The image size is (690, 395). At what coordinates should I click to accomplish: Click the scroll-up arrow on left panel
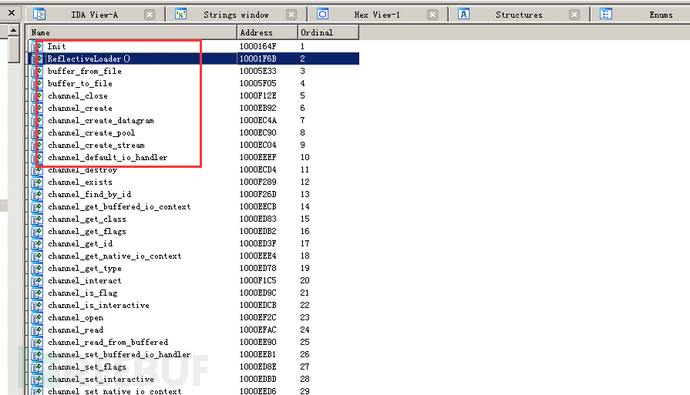tap(13, 30)
